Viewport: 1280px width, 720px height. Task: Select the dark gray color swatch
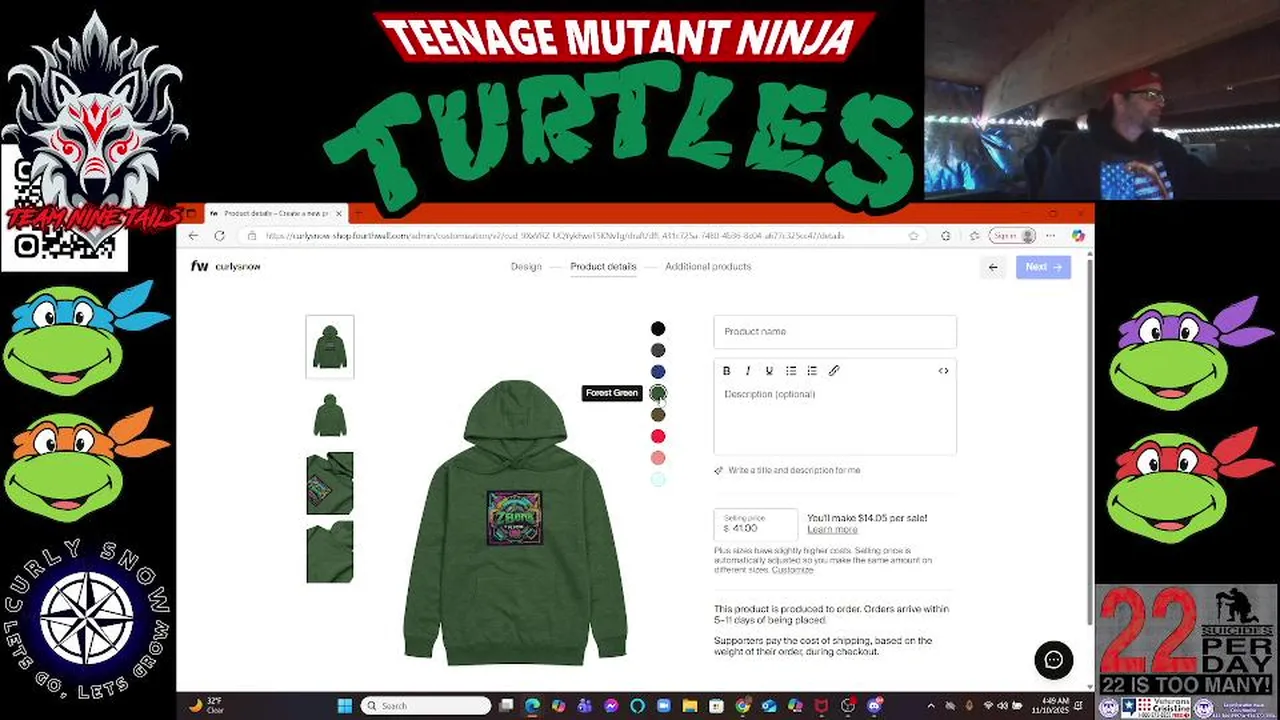(658, 350)
